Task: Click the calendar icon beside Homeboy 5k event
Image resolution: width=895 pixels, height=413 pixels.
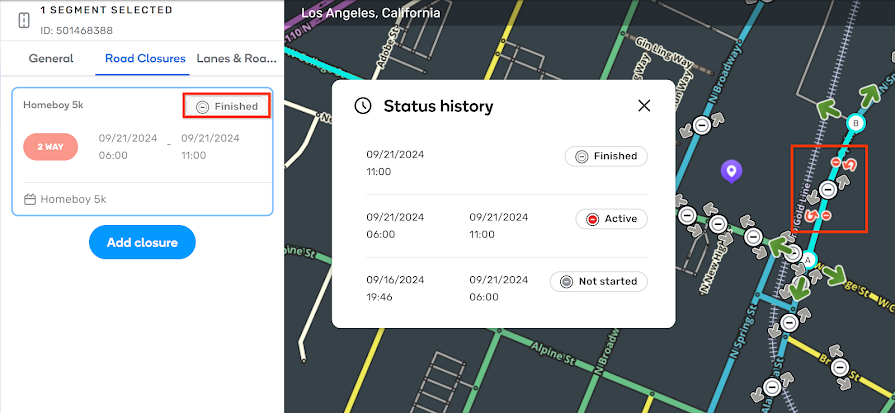Action: point(30,200)
